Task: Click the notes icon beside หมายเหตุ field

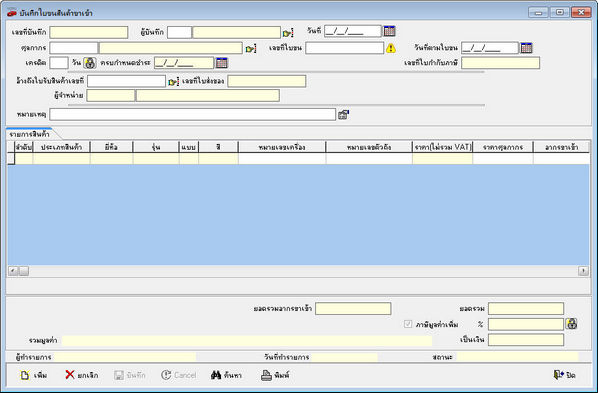Action: pyautogui.click(x=343, y=114)
